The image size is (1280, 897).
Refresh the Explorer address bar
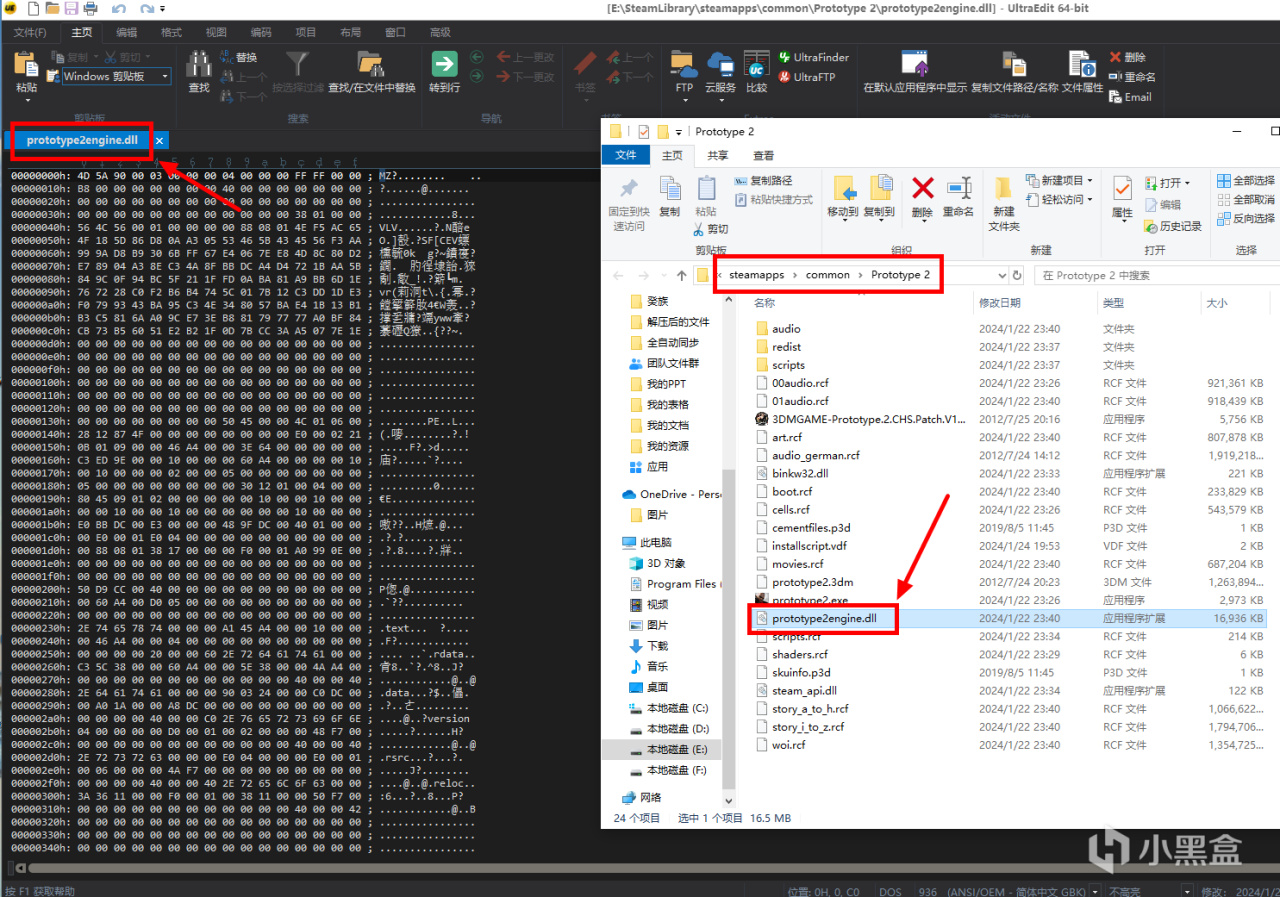click(x=1018, y=275)
